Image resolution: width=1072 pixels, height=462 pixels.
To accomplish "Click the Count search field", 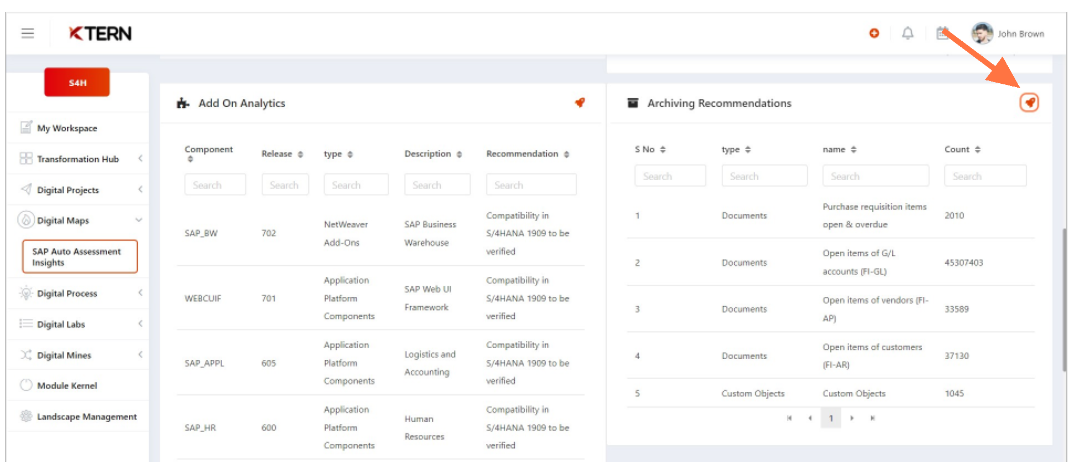I will [985, 176].
